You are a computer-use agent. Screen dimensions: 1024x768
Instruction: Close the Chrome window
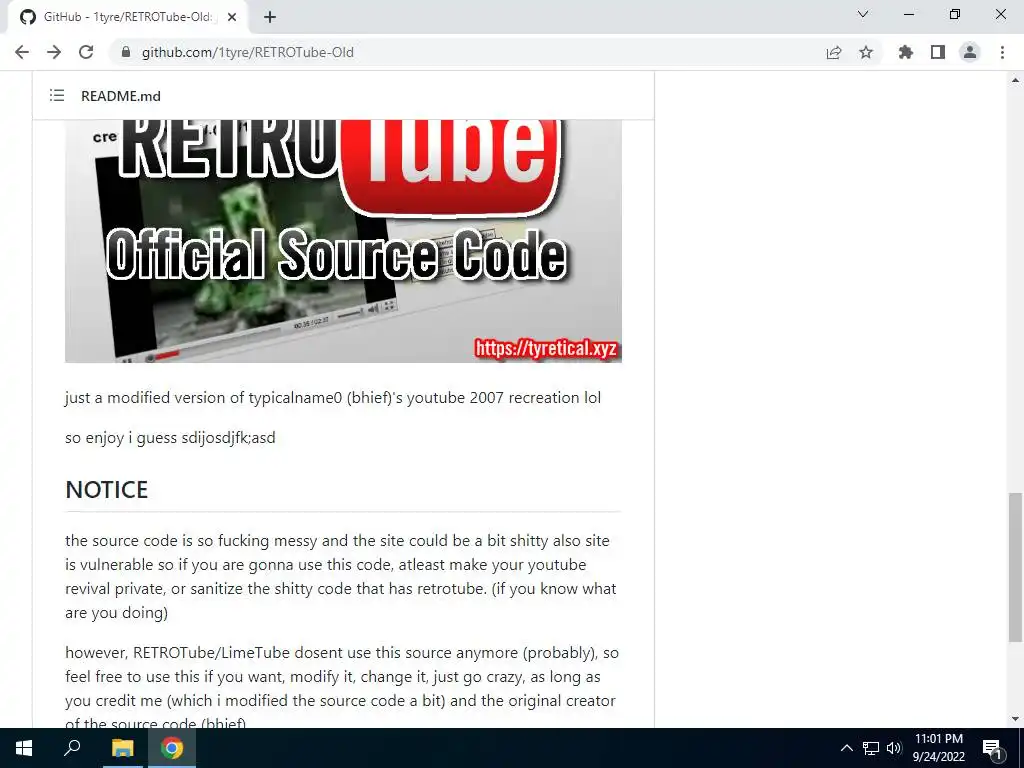(x=1000, y=14)
